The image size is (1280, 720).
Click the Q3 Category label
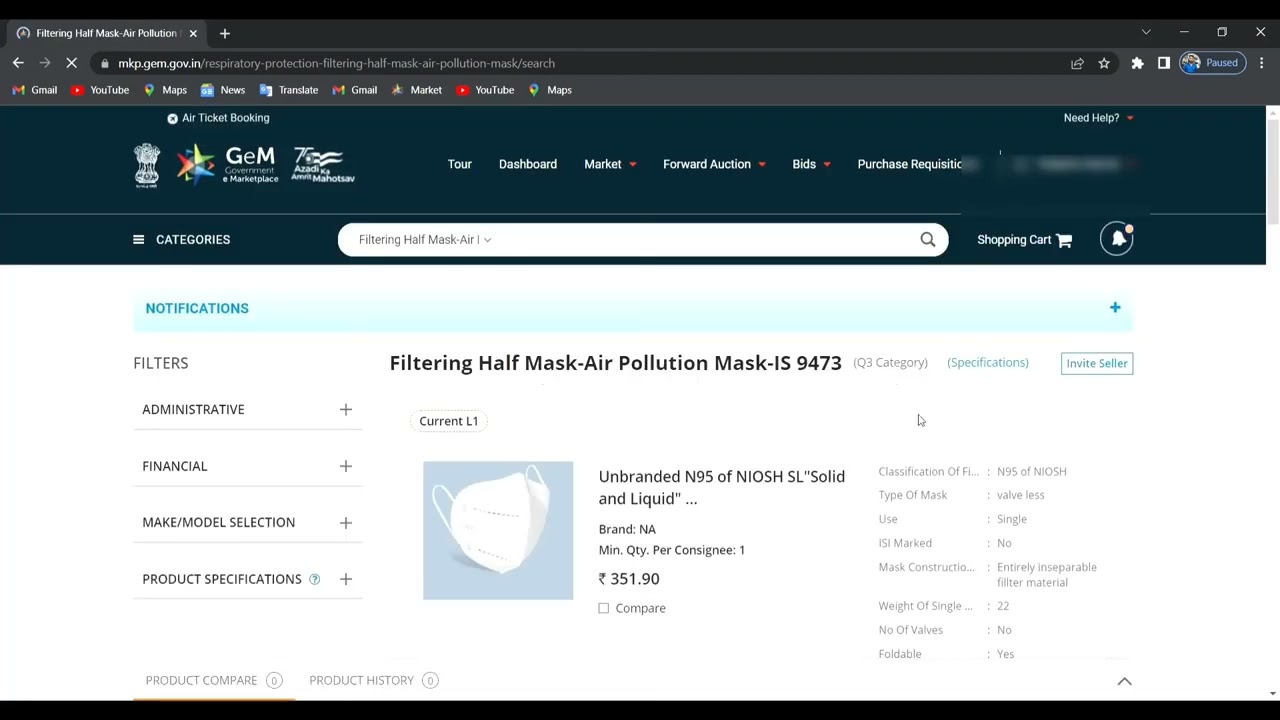[891, 362]
